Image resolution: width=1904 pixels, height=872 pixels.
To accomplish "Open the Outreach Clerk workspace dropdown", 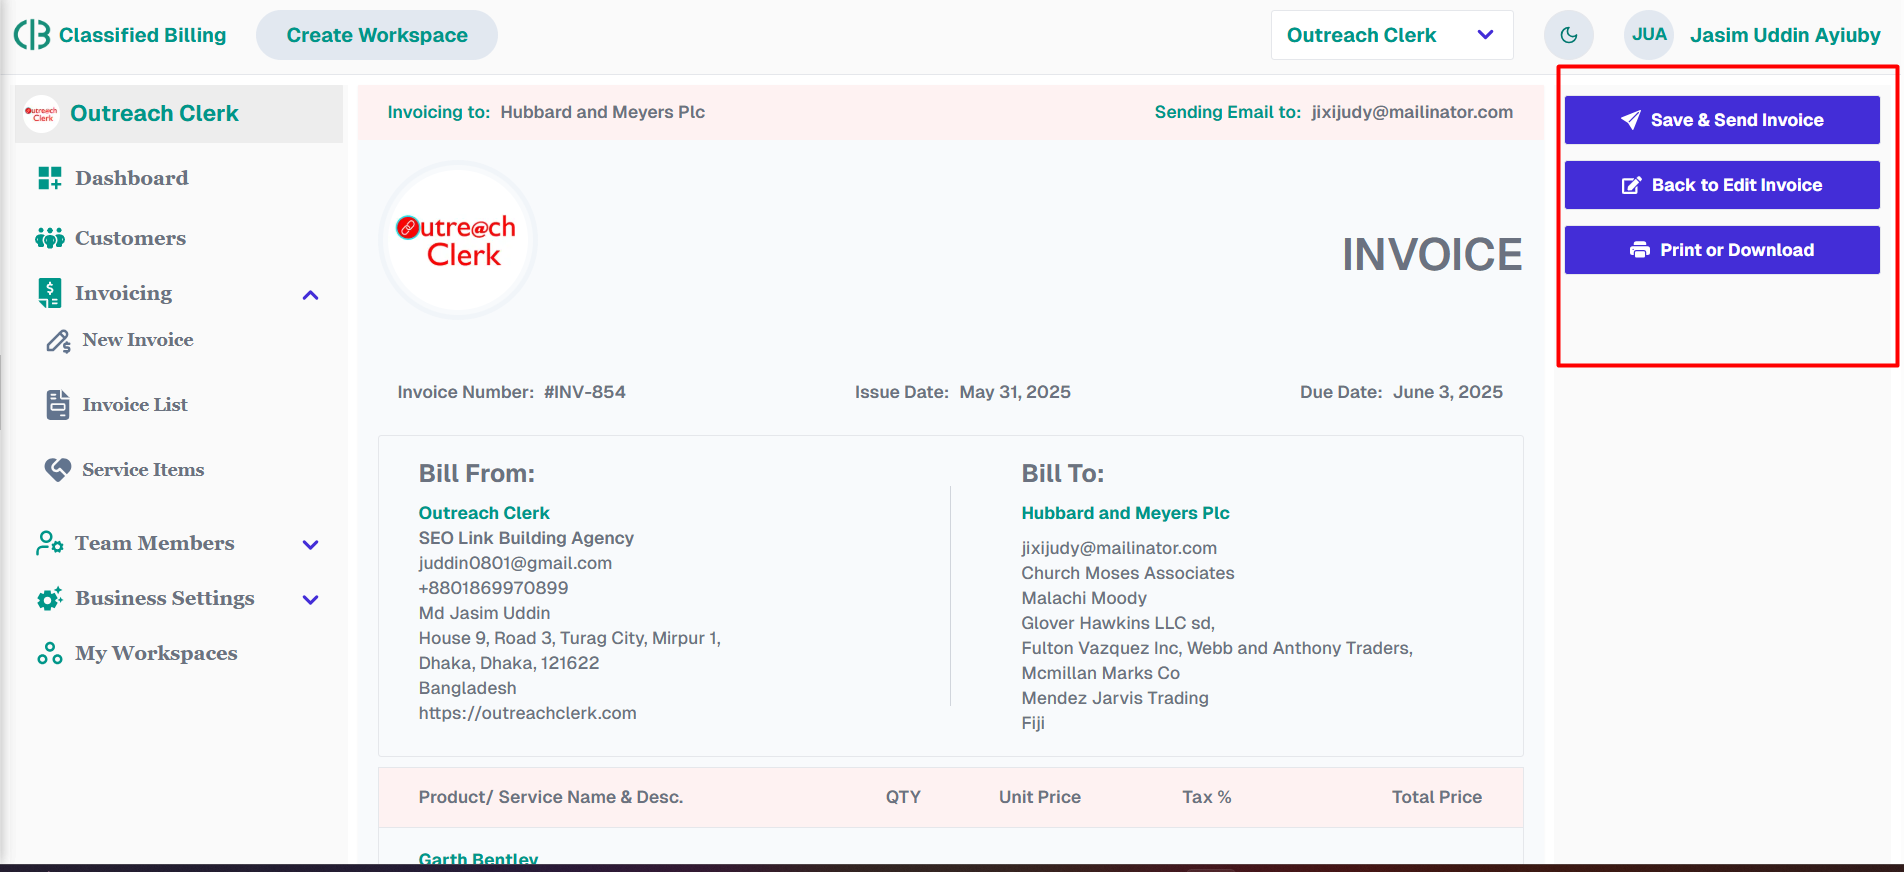I will 1391,35.
